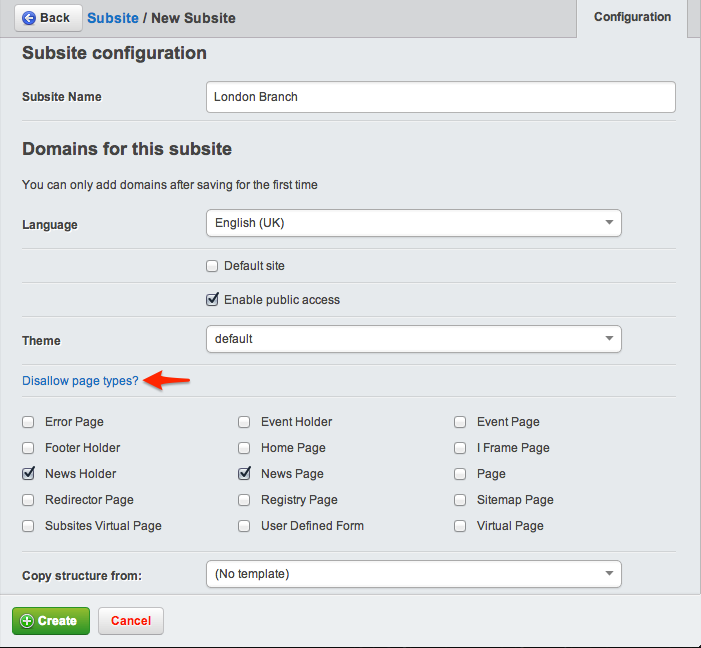The height and width of the screenshot is (648, 701).
Task: Enable the Default site checkbox
Action: (212, 266)
